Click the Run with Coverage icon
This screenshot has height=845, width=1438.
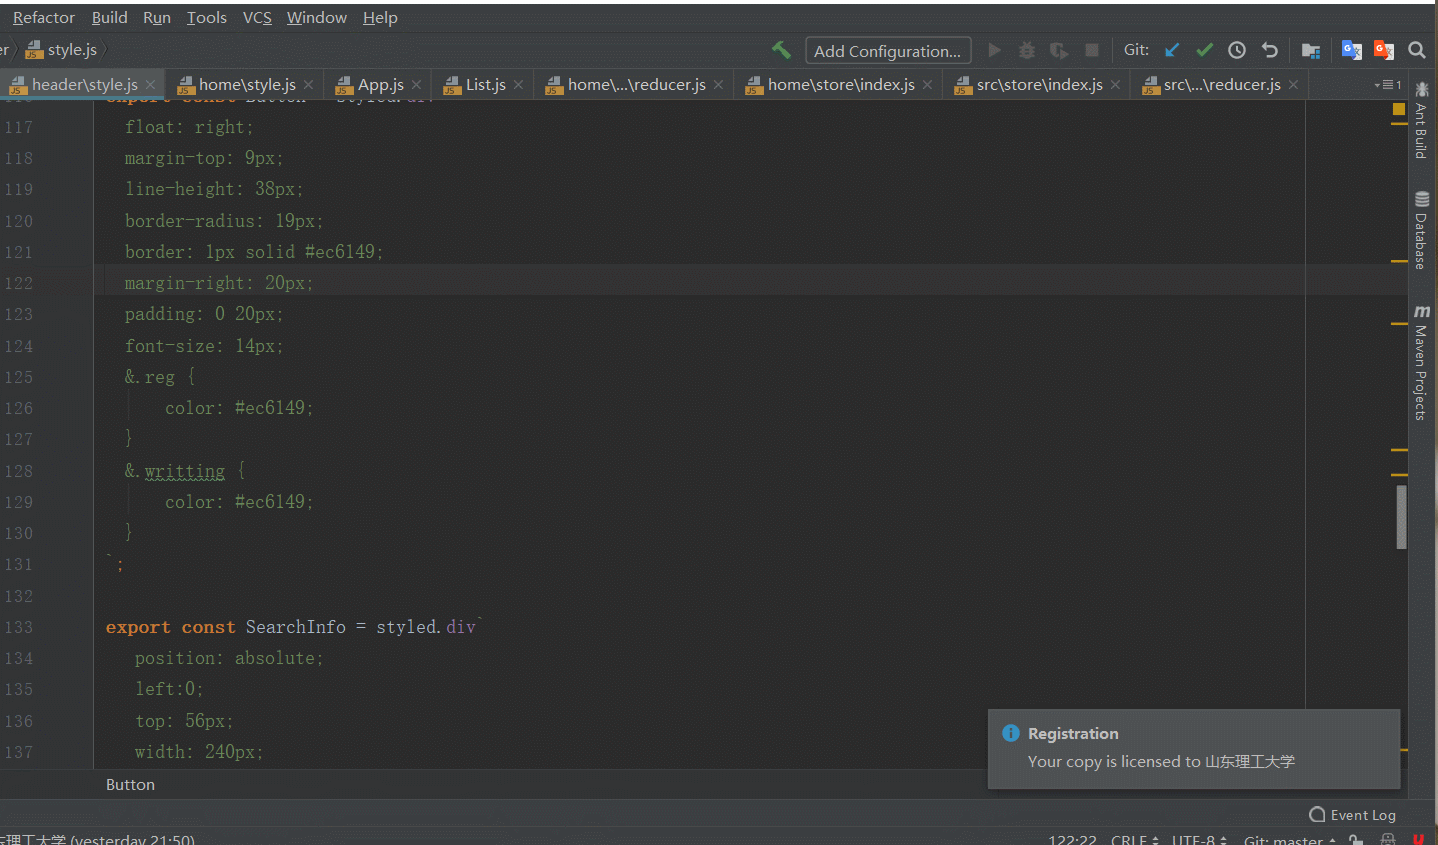click(x=1059, y=50)
